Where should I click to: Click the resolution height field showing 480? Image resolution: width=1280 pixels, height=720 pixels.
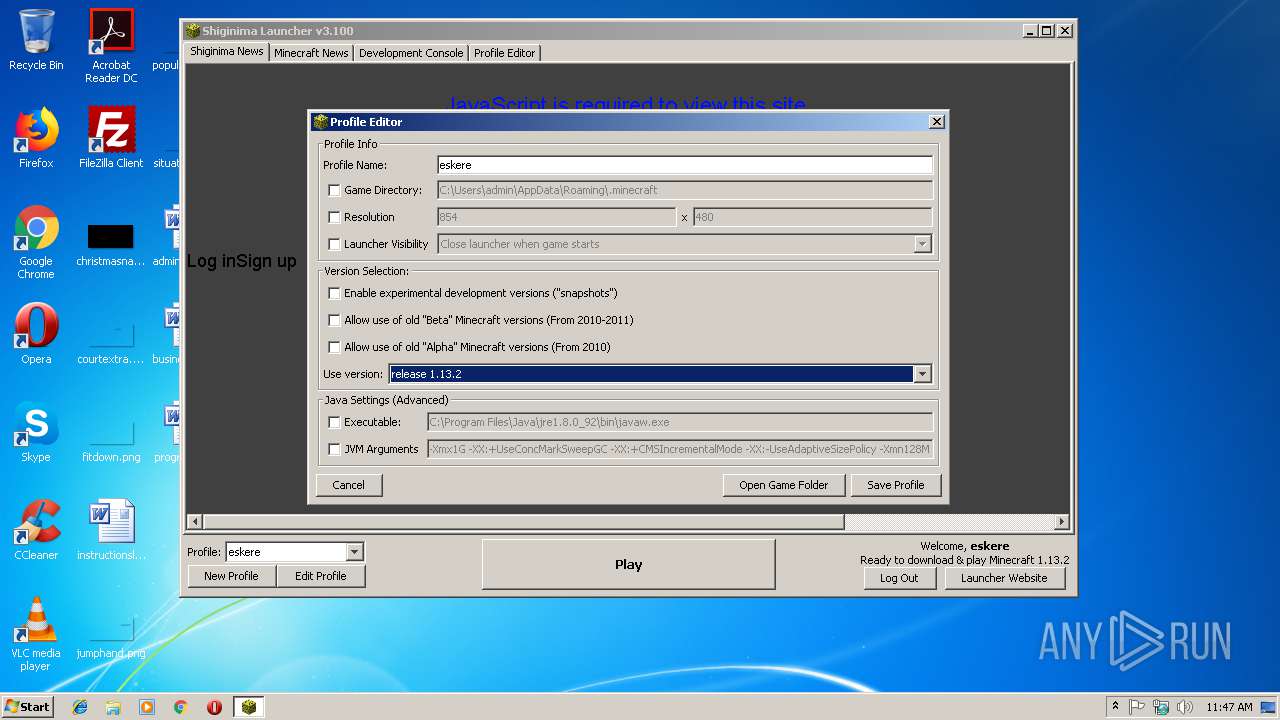point(812,217)
